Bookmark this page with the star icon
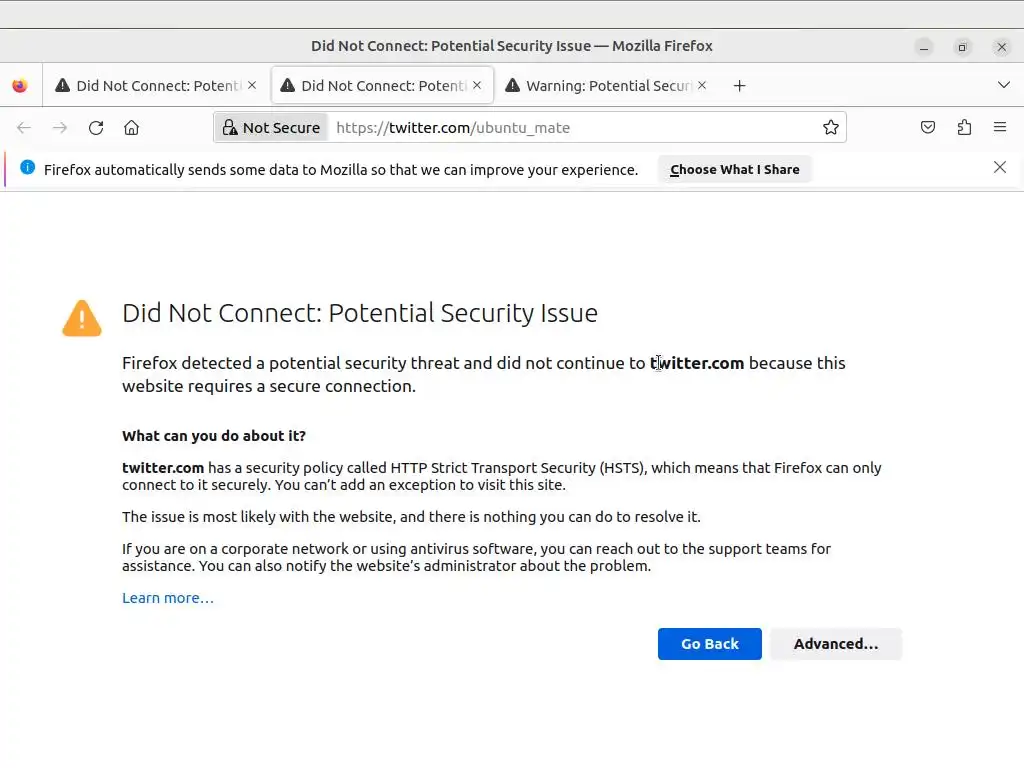This screenshot has height=768, width=1024. tap(830, 127)
